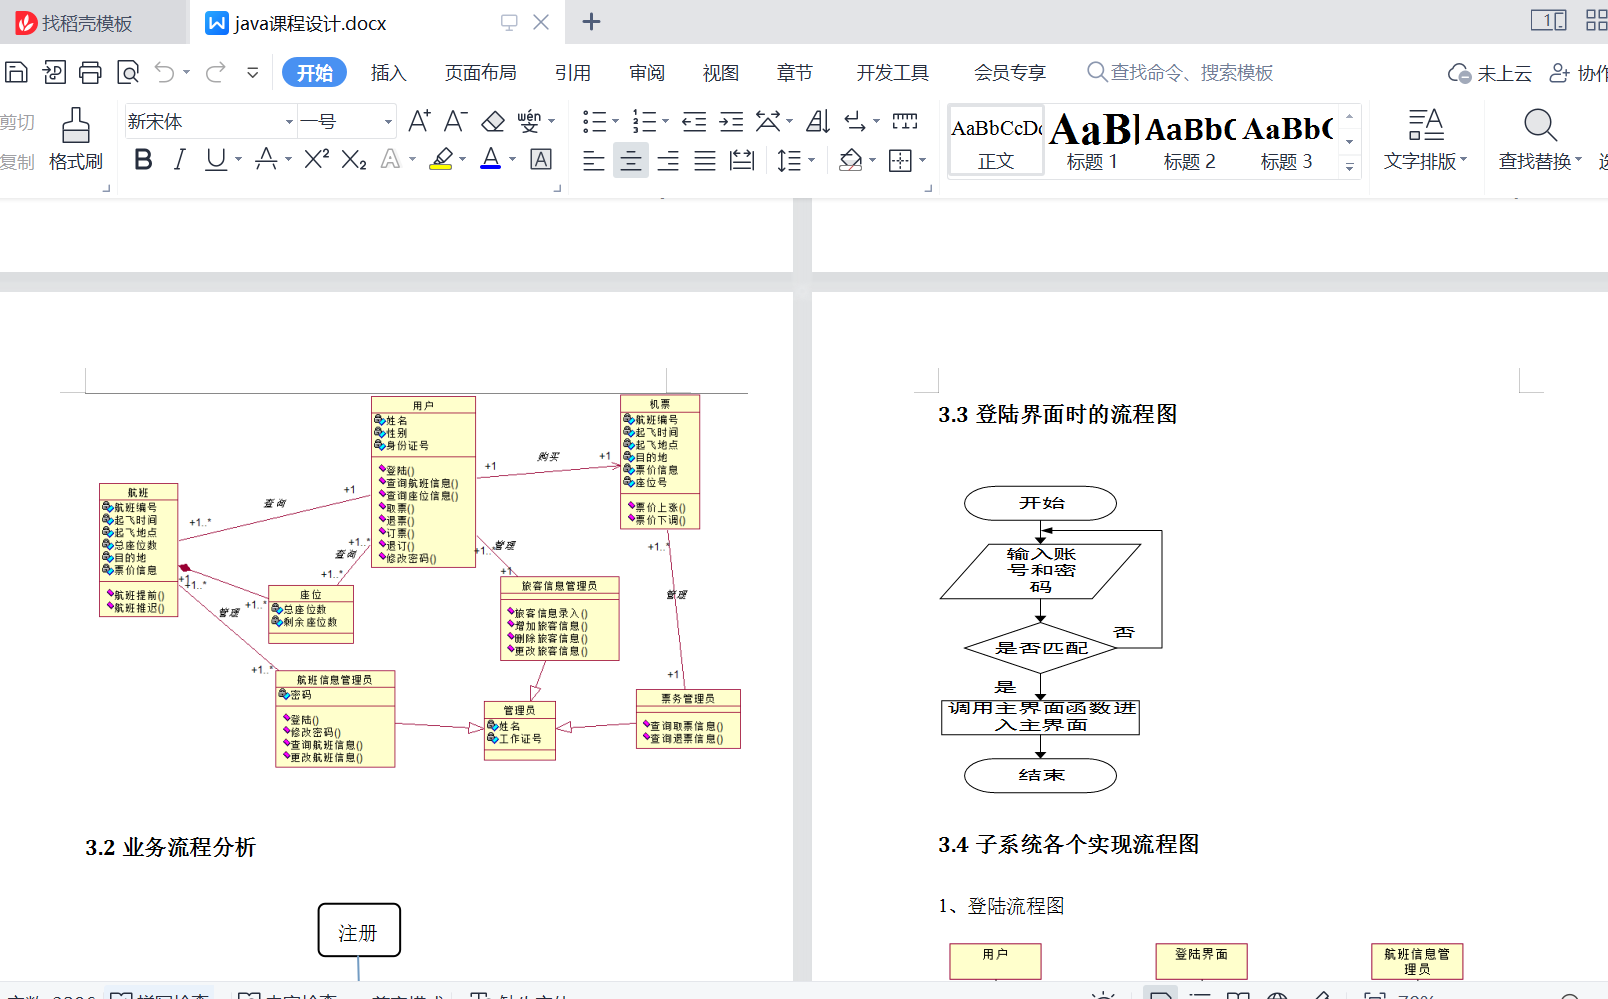Image resolution: width=1608 pixels, height=999 pixels.
Task: Click the 章节 ribbon tab
Action: (x=795, y=73)
